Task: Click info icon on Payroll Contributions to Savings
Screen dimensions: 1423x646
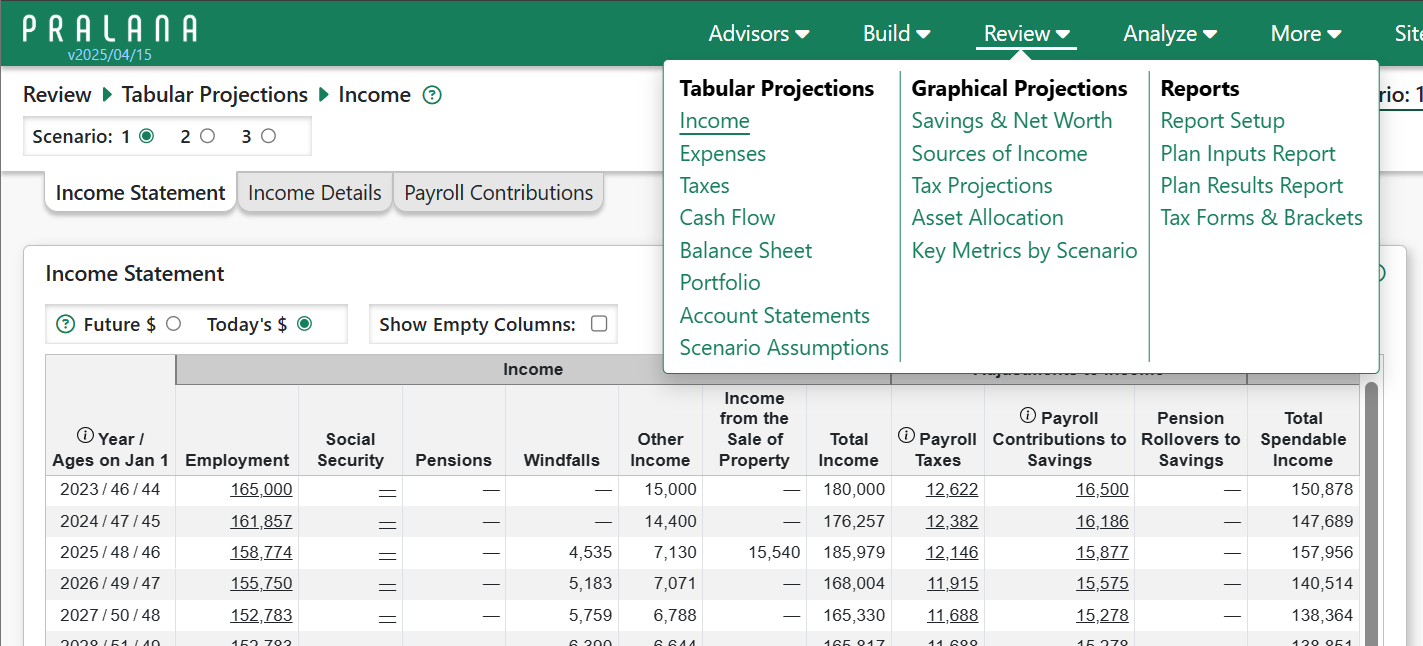Action: point(1027,415)
